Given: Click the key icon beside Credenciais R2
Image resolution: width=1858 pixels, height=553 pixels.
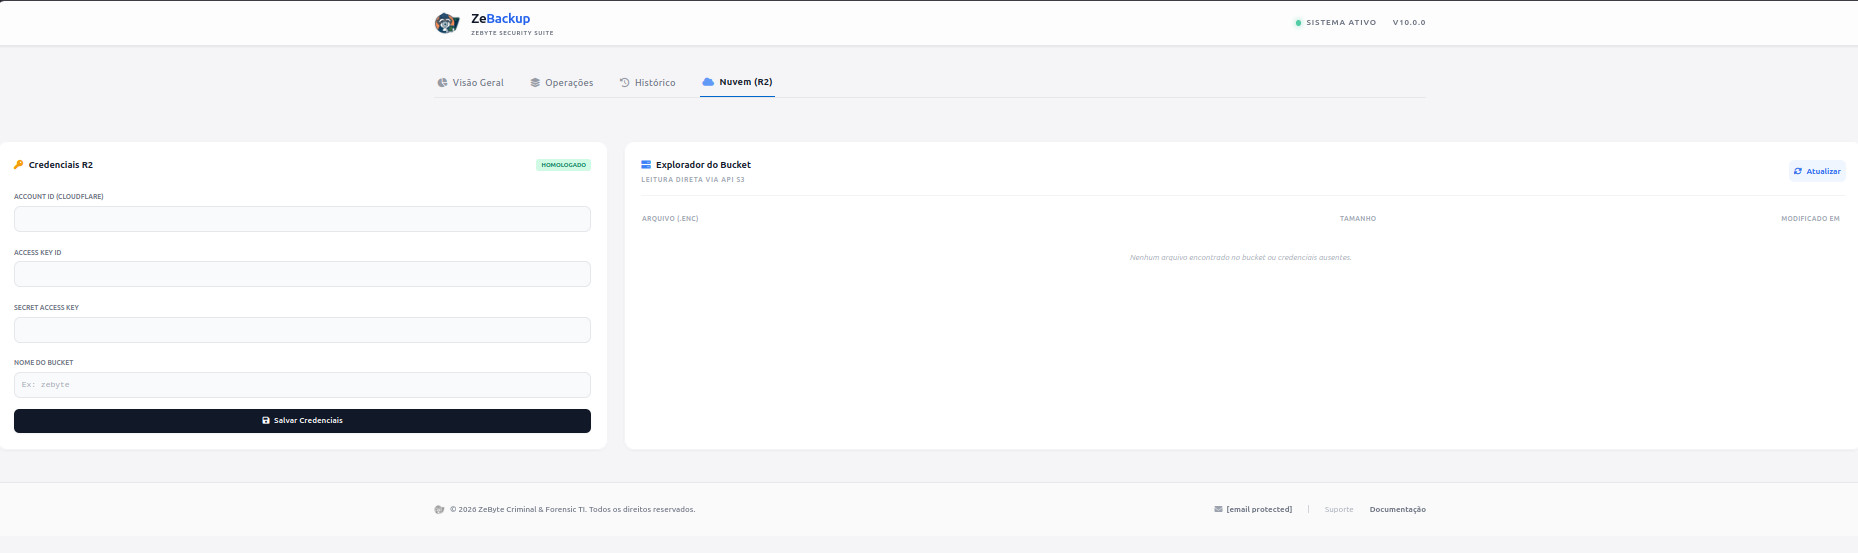Looking at the screenshot, I should (x=18, y=165).
